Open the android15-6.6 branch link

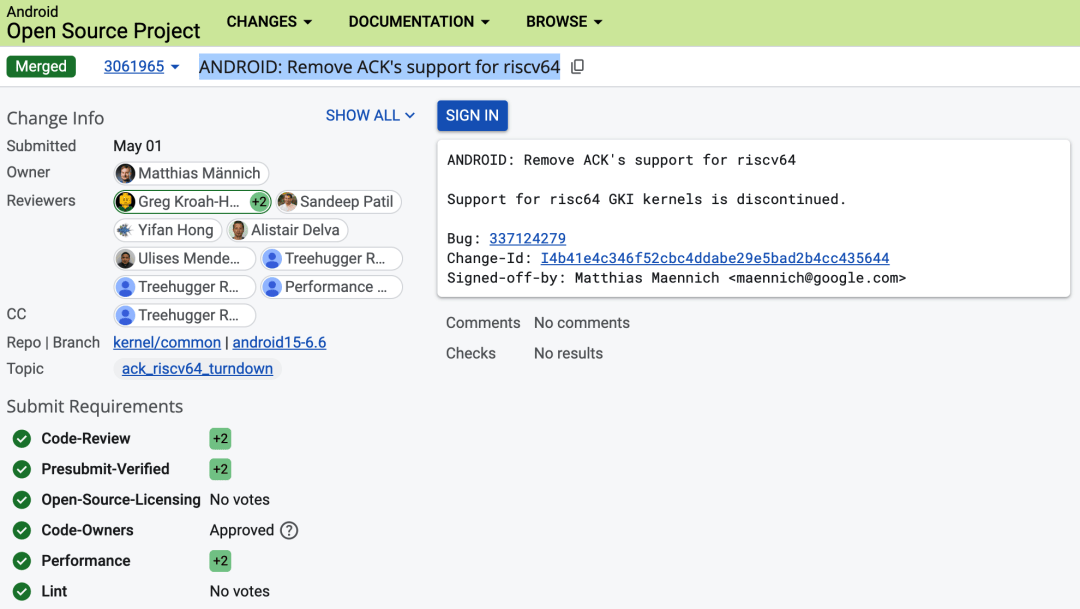tap(280, 342)
